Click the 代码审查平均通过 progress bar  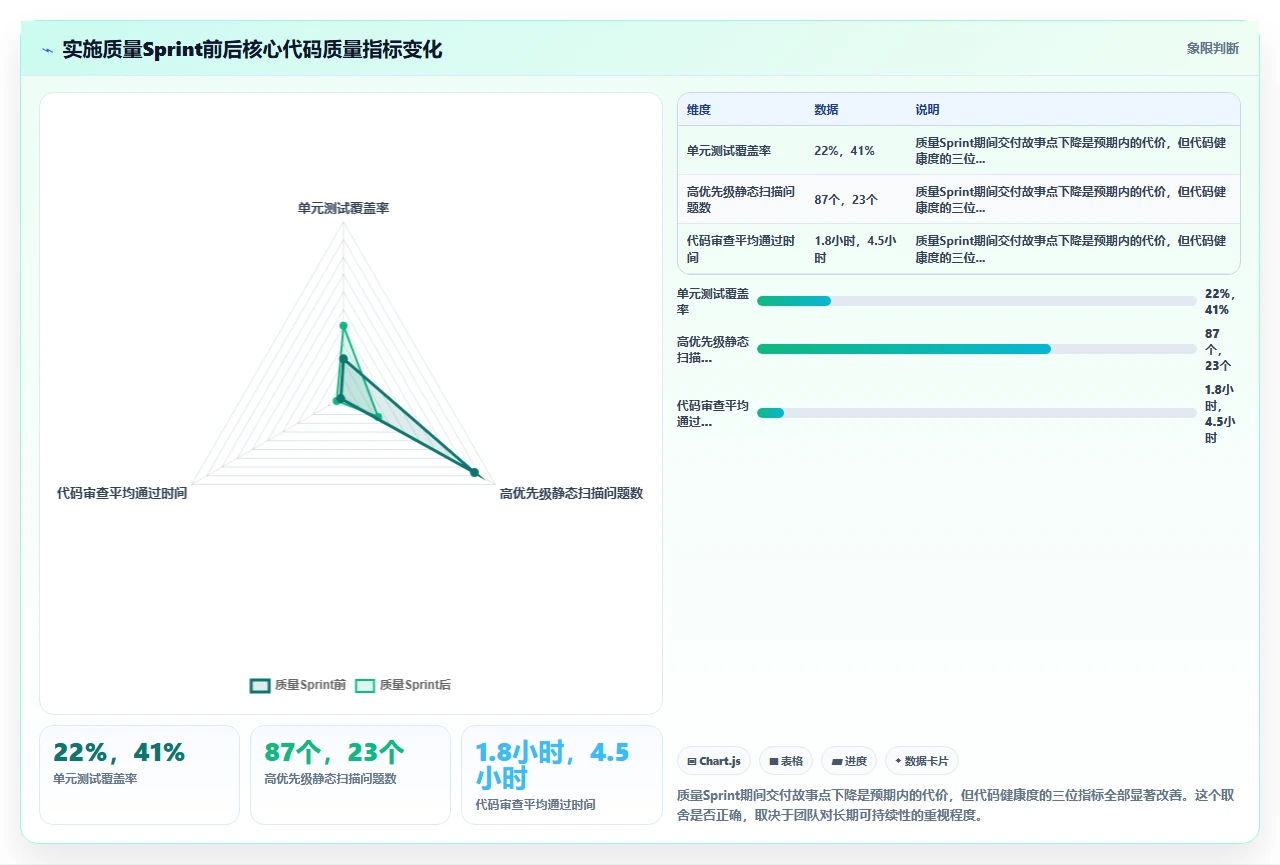[x=977, y=413]
